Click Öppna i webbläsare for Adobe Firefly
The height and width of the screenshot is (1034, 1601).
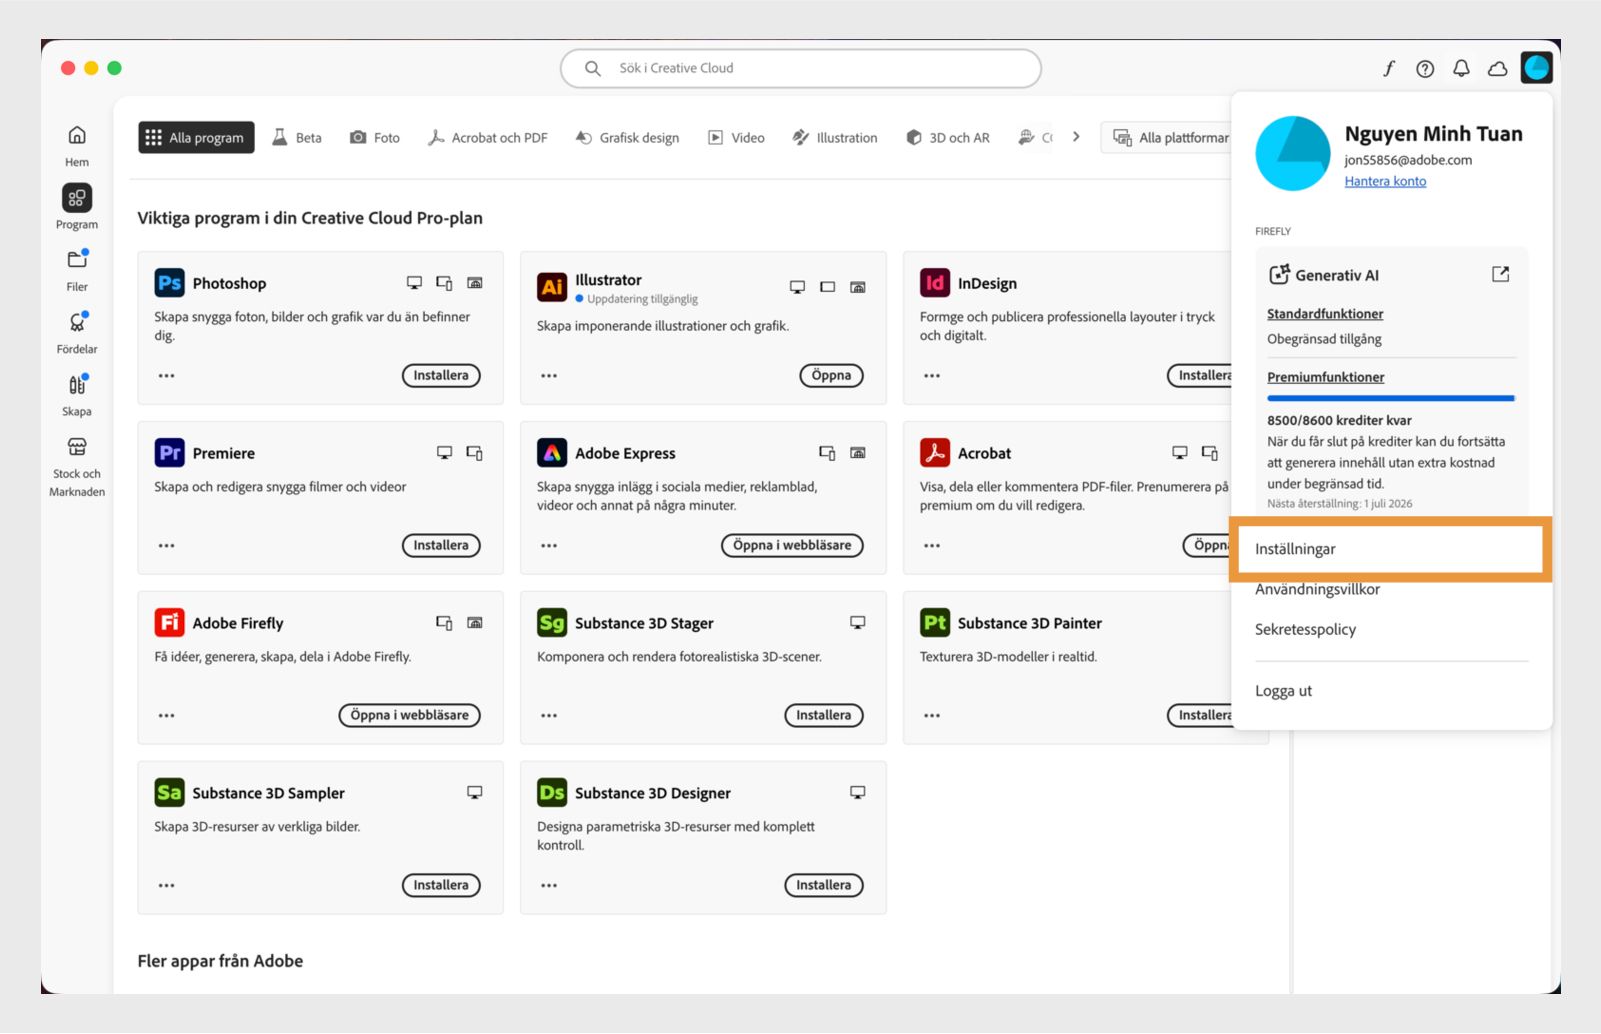click(409, 715)
